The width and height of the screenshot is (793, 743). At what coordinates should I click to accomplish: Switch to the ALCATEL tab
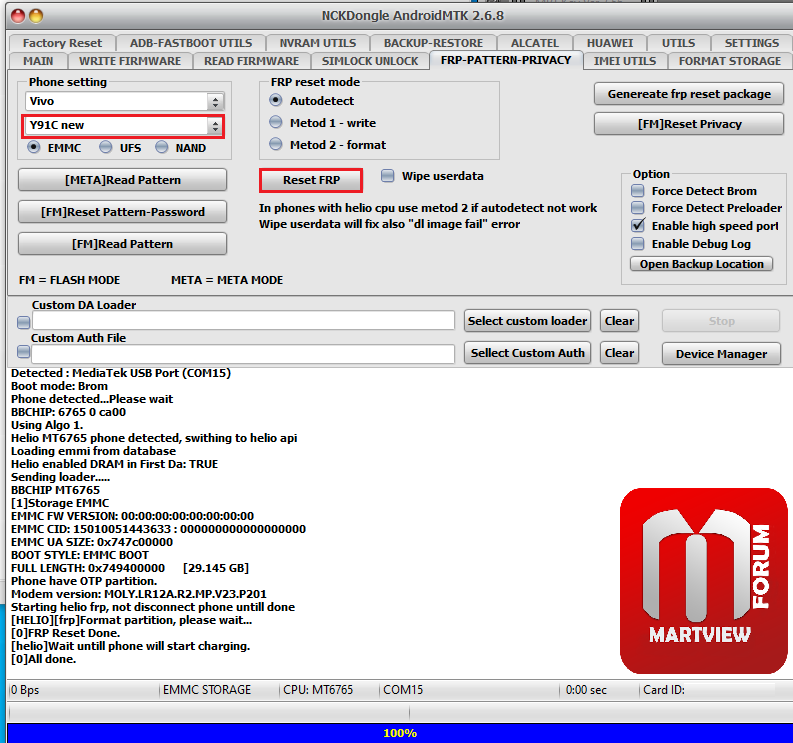[x=535, y=43]
